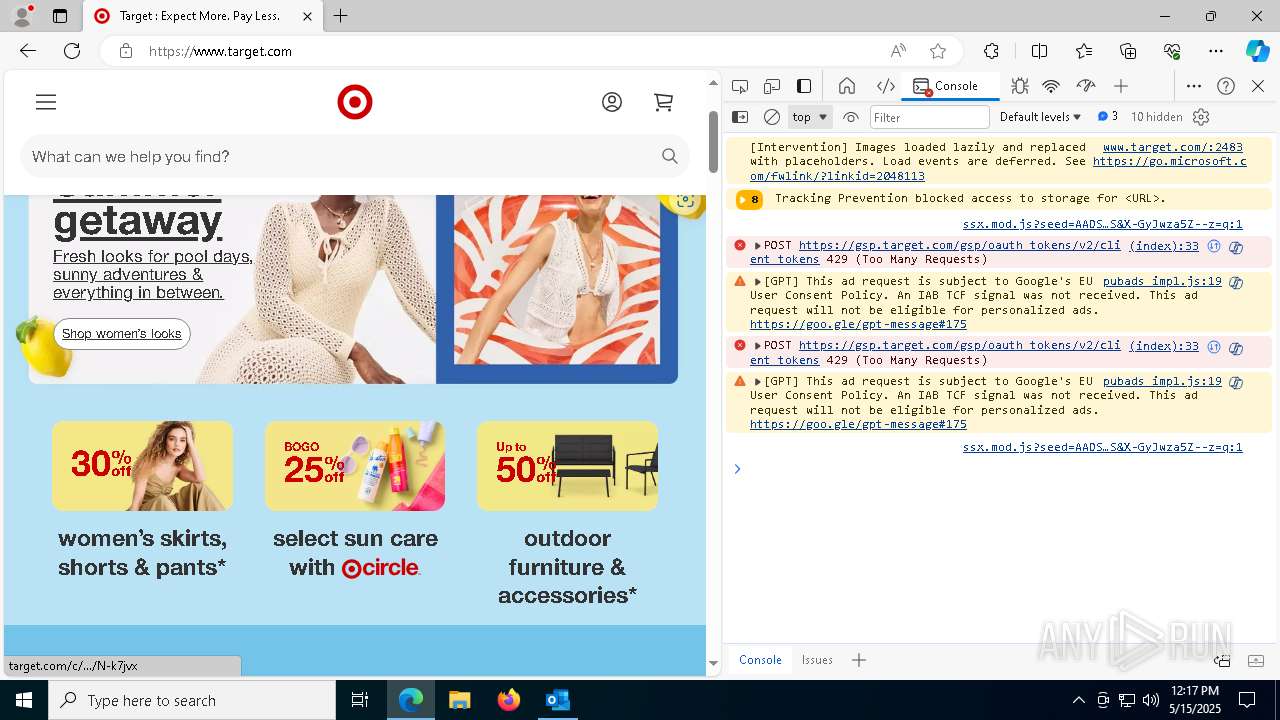Open Favorites list
The image size is (1280, 720).
point(1084,51)
